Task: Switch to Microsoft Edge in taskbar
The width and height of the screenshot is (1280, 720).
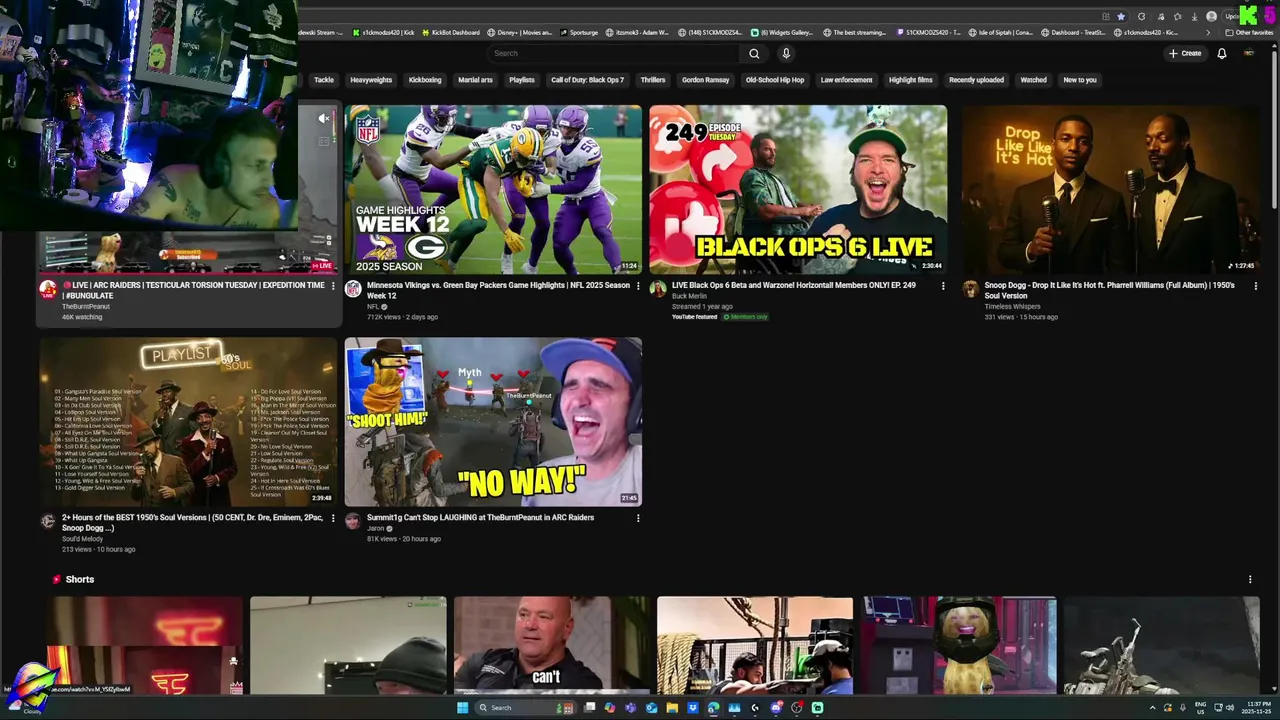Action: tap(713, 708)
